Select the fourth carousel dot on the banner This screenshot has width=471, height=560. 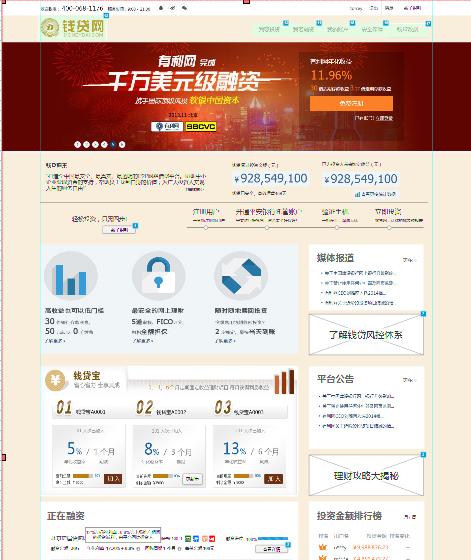104,144
